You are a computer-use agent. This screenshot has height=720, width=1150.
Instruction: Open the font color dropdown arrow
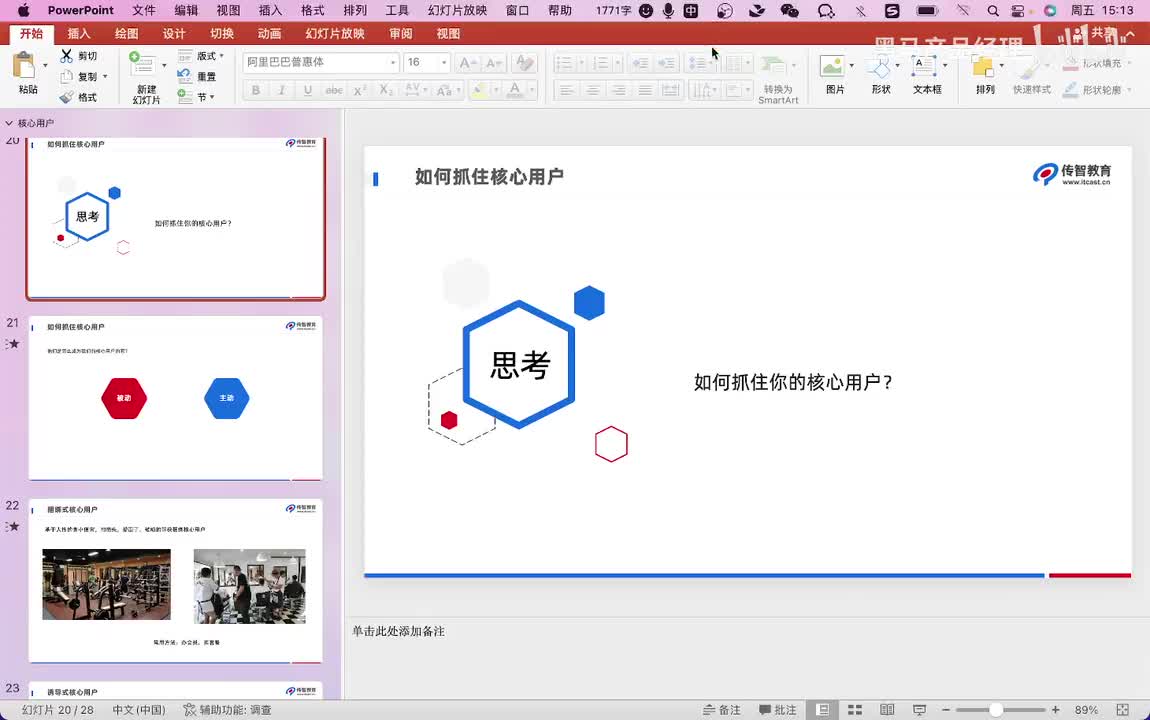532,90
